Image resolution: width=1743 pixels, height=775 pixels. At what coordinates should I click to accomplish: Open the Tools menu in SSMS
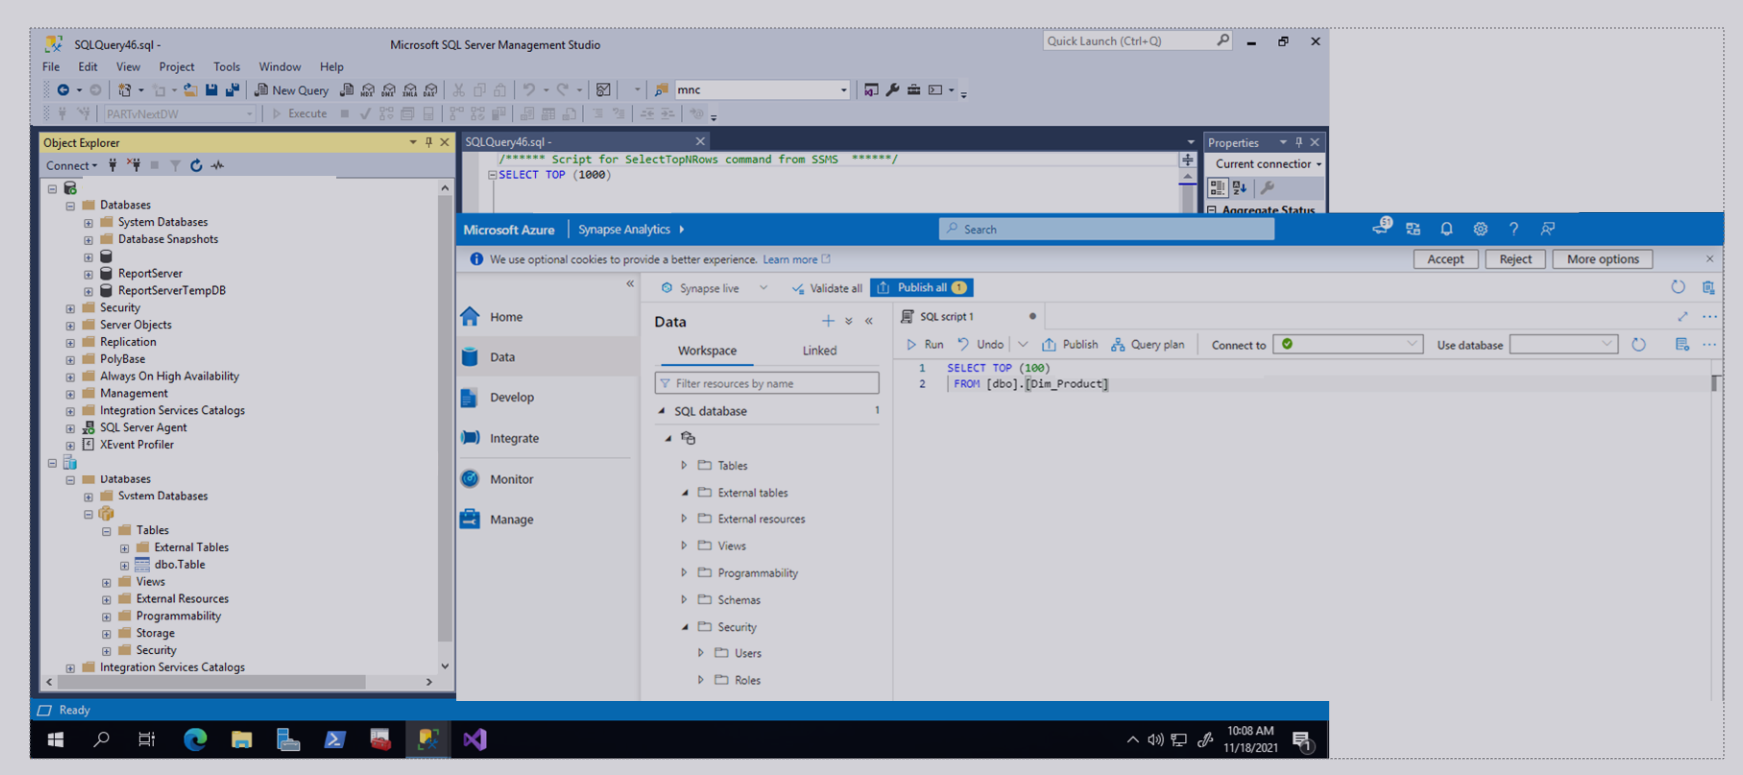pos(227,67)
